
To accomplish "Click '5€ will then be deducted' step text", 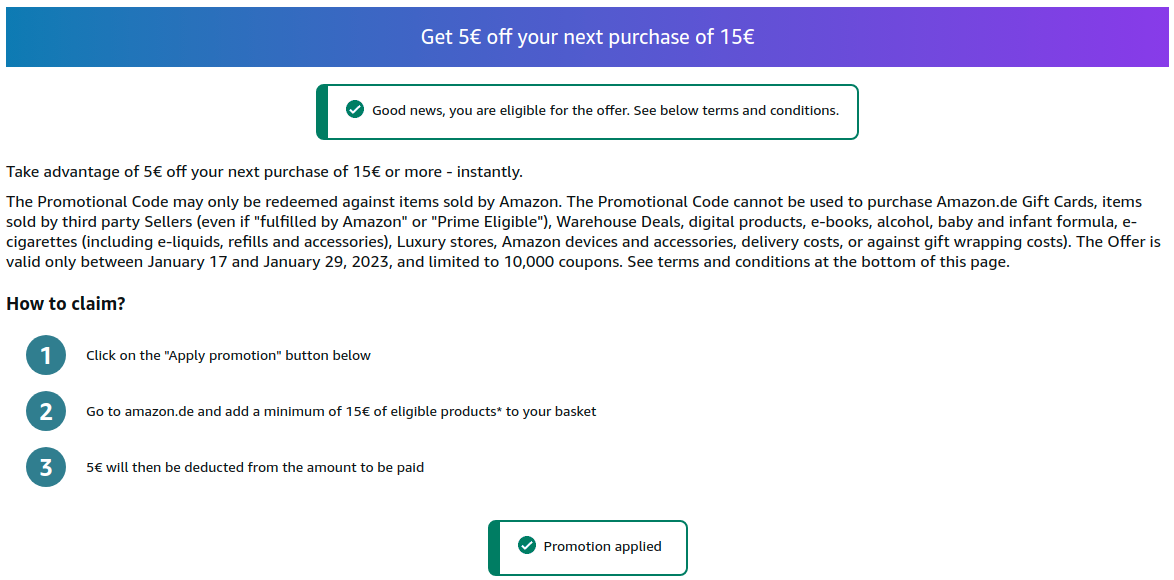I will [255, 467].
